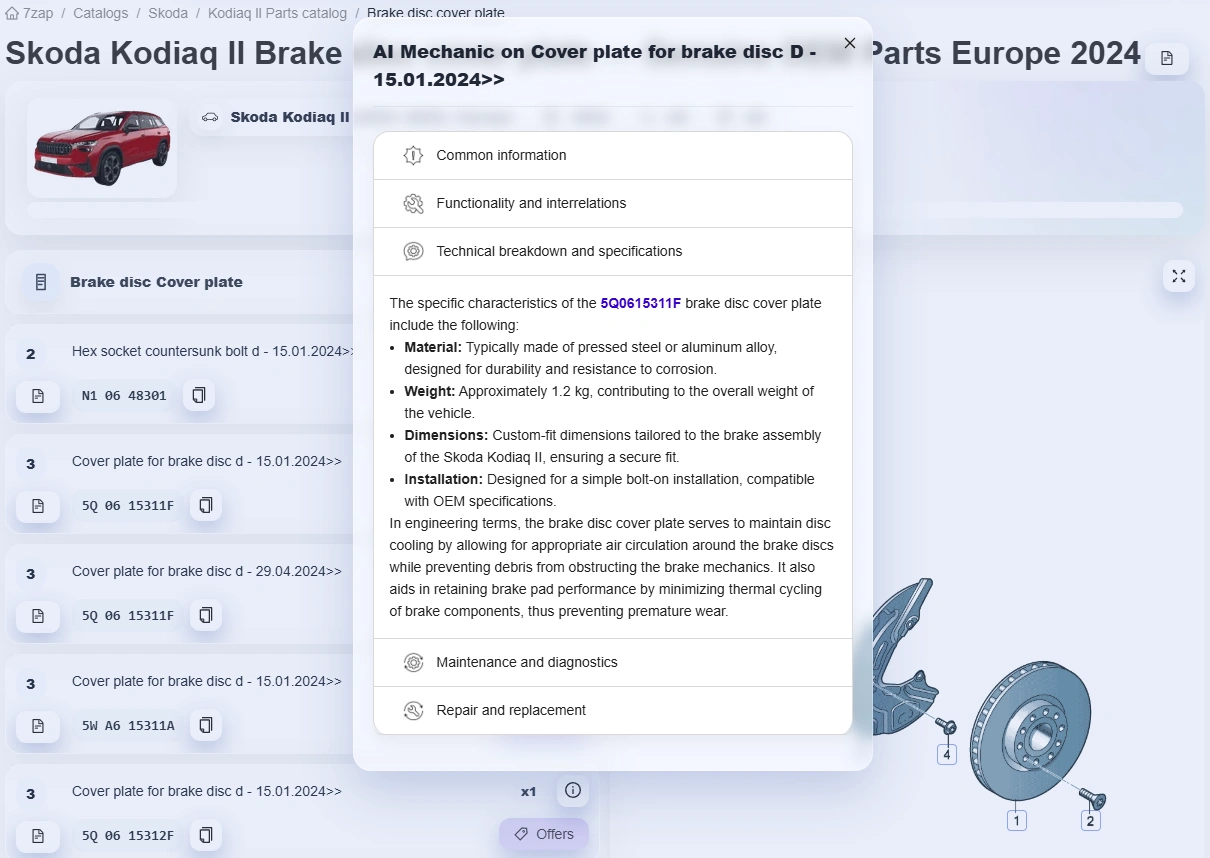Close the AI Mechanic dialog
This screenshot has width=1210, height=858.
coord(849,43)
